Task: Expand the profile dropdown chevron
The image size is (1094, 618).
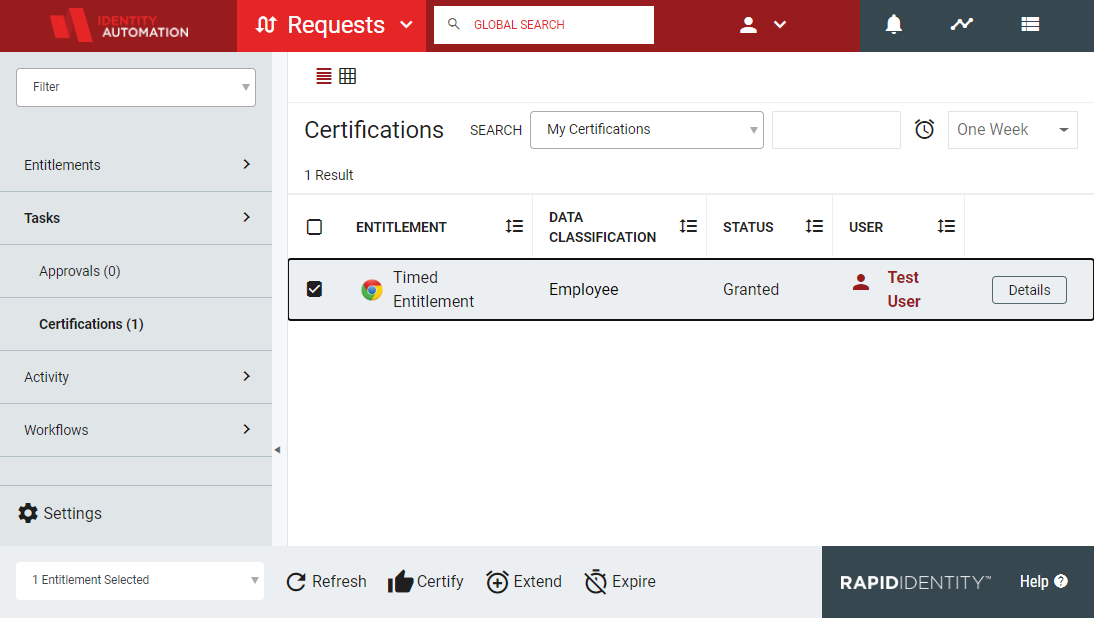Action: click(780, 25)
